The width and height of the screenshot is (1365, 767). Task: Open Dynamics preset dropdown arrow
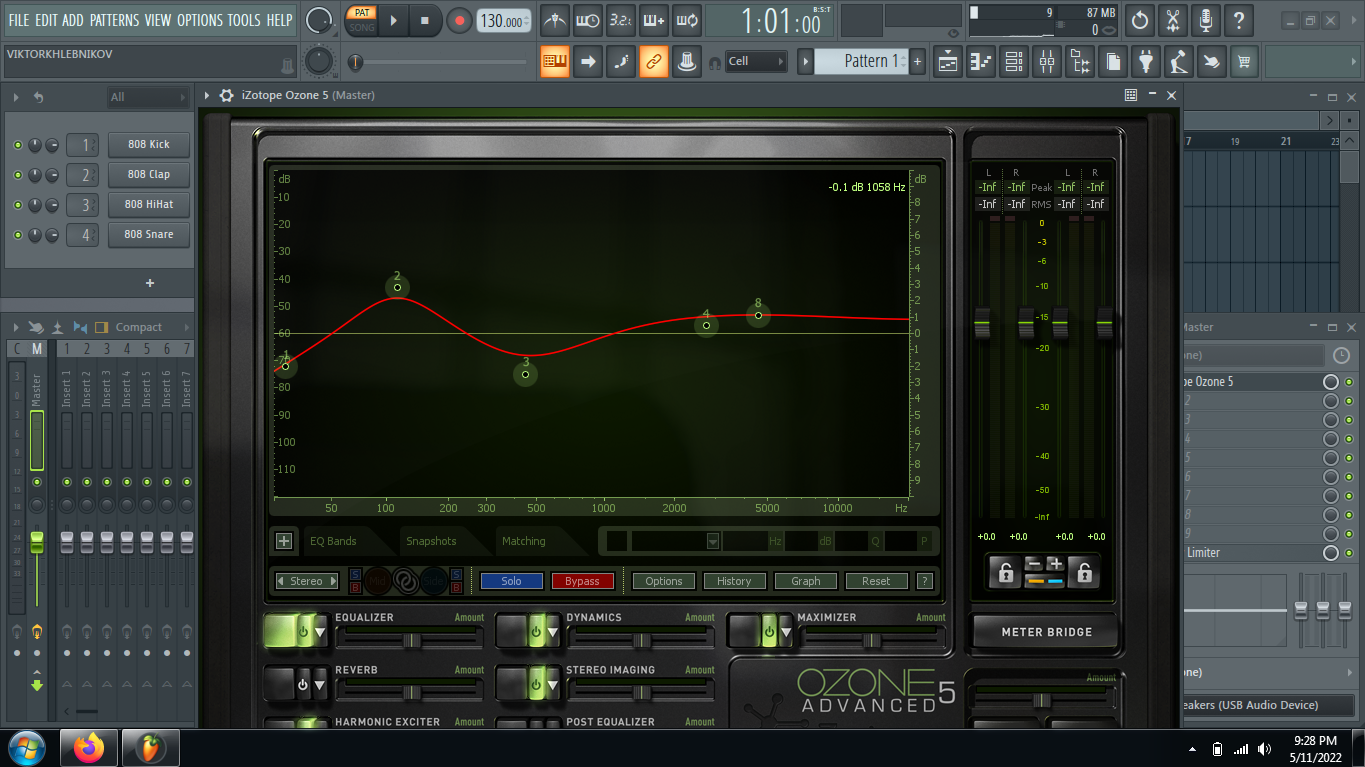click(552, 633)
